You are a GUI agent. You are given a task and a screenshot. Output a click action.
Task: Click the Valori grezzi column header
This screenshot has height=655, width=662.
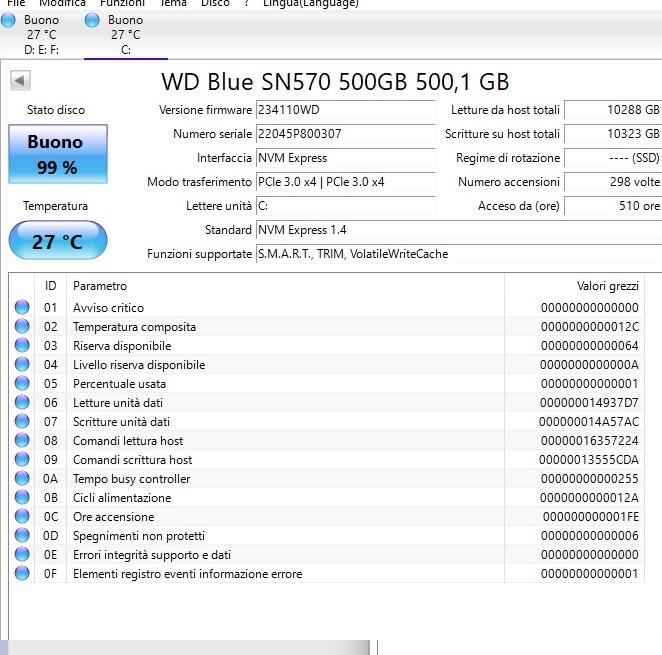tap(574, 286)
